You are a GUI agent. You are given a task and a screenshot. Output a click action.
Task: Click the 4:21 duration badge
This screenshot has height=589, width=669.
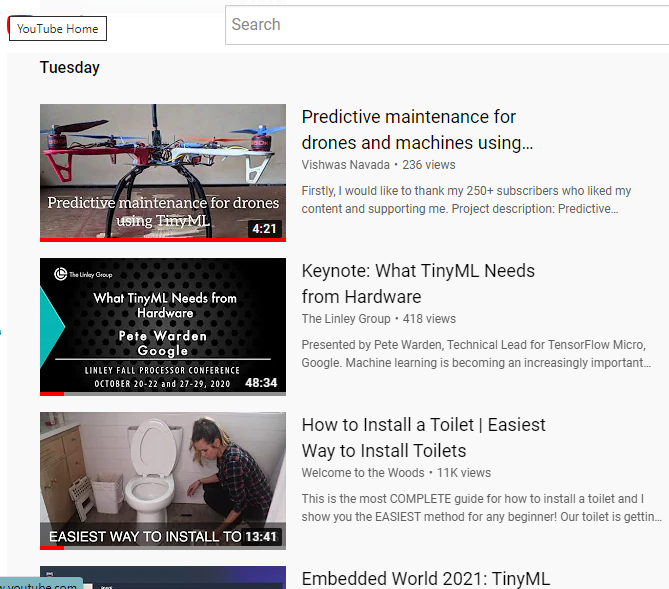(265, 229)
